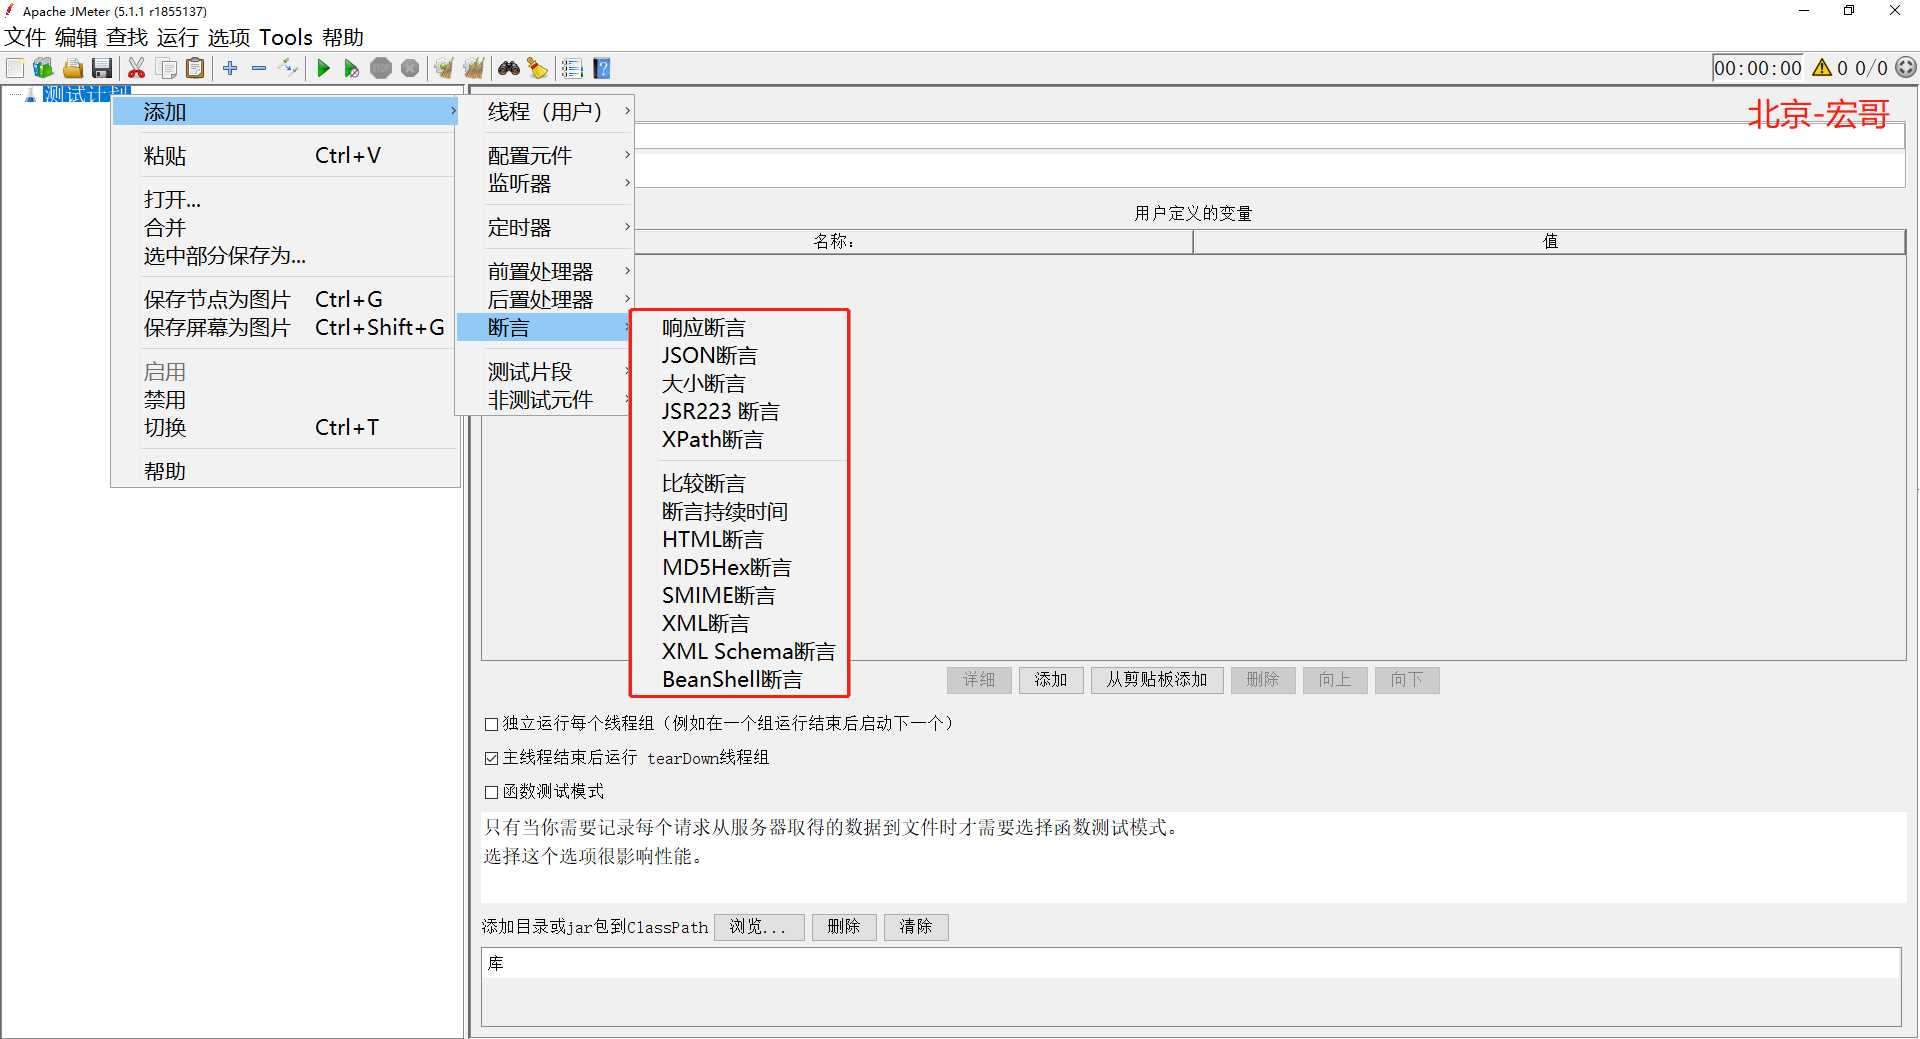Viewport: 1920px width, 1039px height.
Task: Expand the 后置处理器 submenu
Action: click(x=545, y=300)
